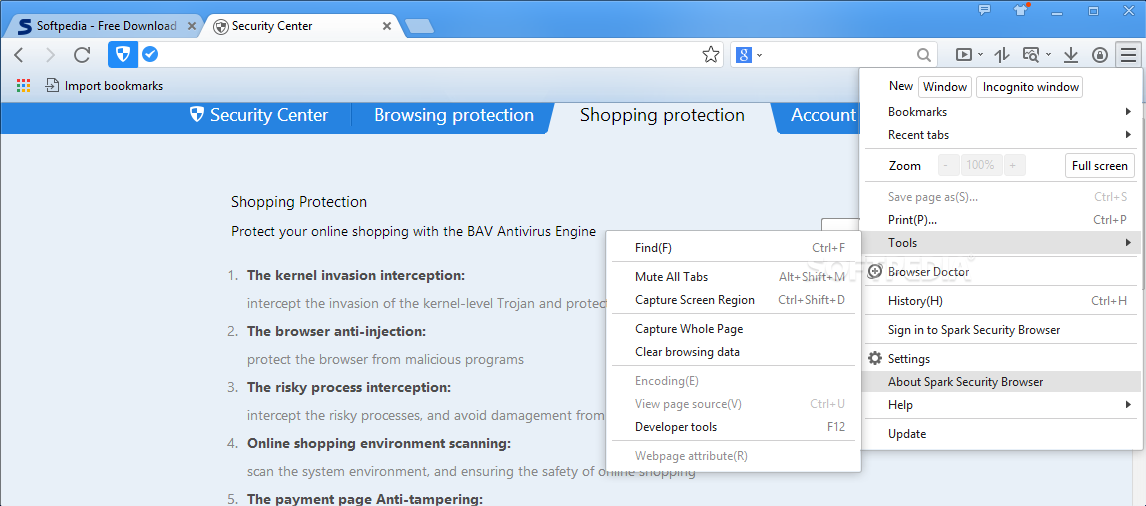Open About Spark Security Browser
The width and height of the screenshot is (1146, 506).
[1001, 382]
